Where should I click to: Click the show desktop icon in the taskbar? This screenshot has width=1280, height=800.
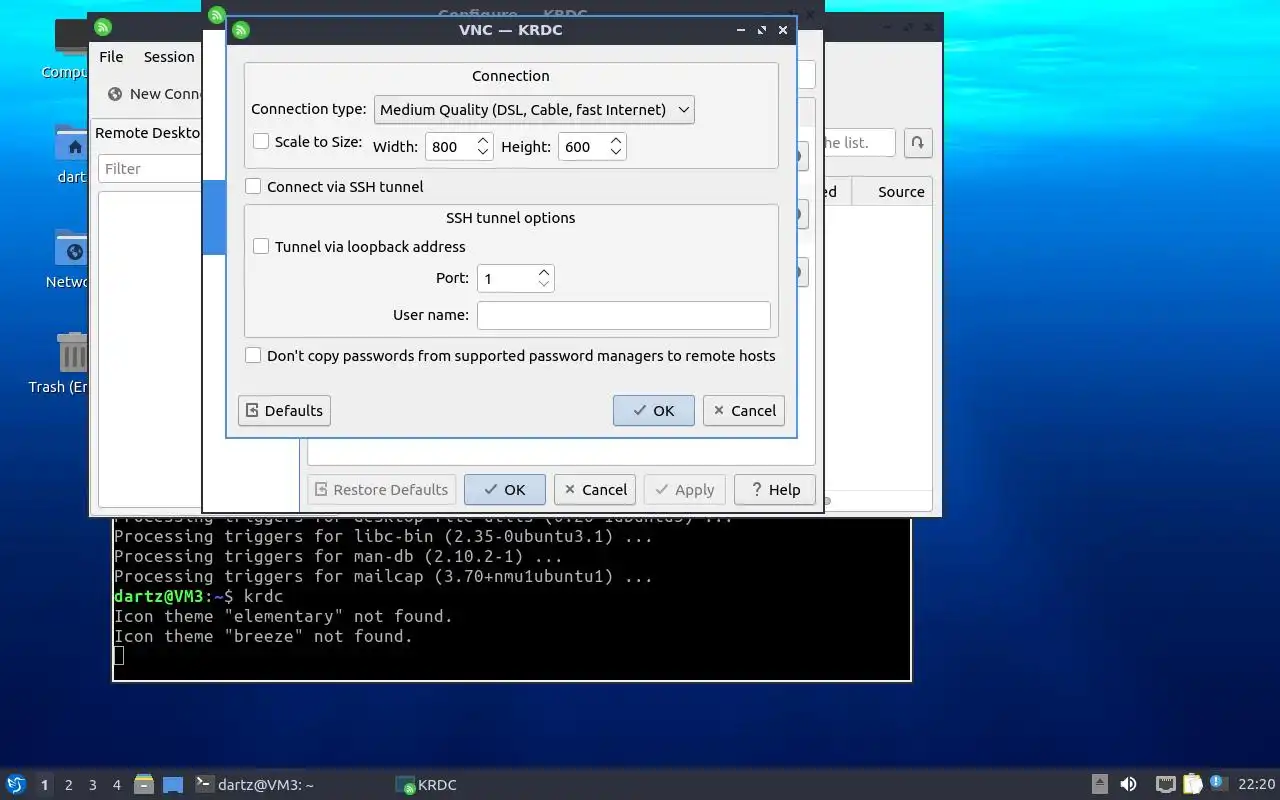click(173, 785)
